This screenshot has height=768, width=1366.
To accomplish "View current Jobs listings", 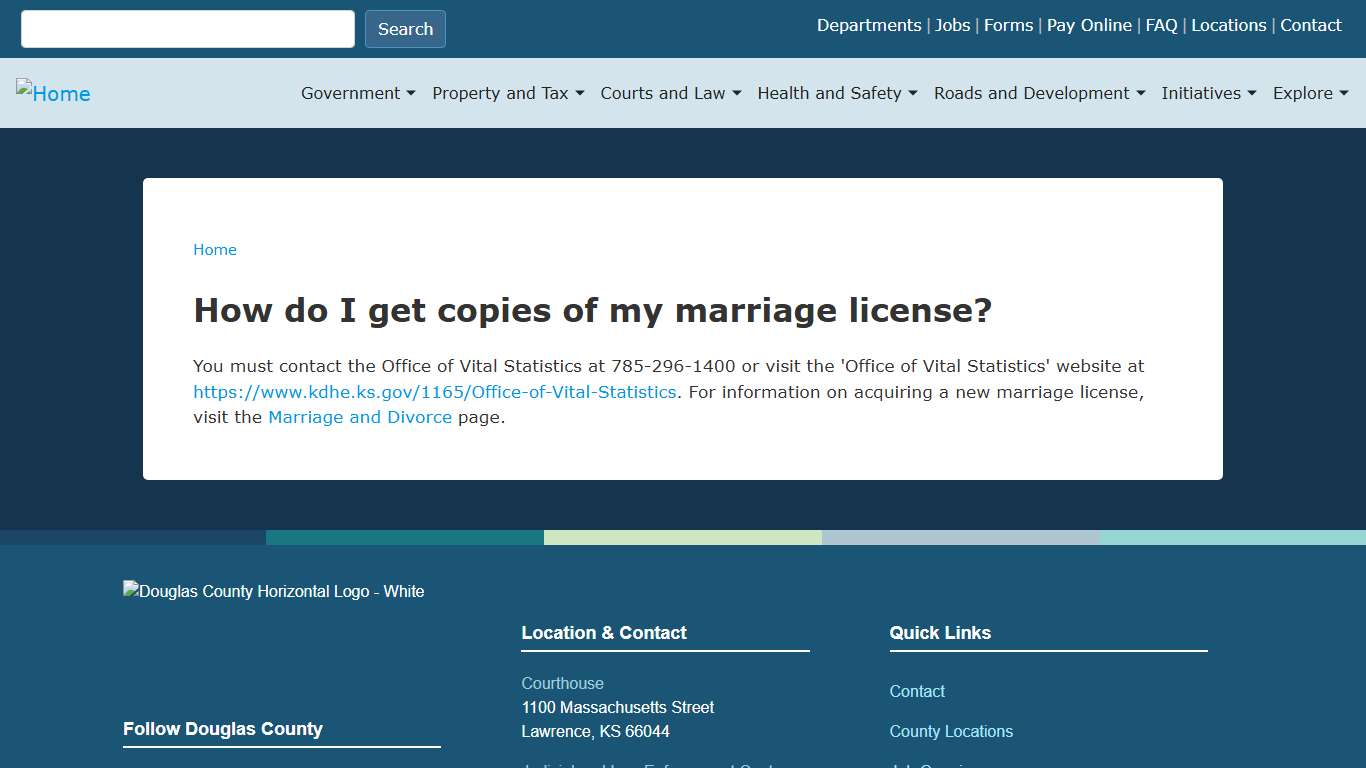I will (952, 25).
